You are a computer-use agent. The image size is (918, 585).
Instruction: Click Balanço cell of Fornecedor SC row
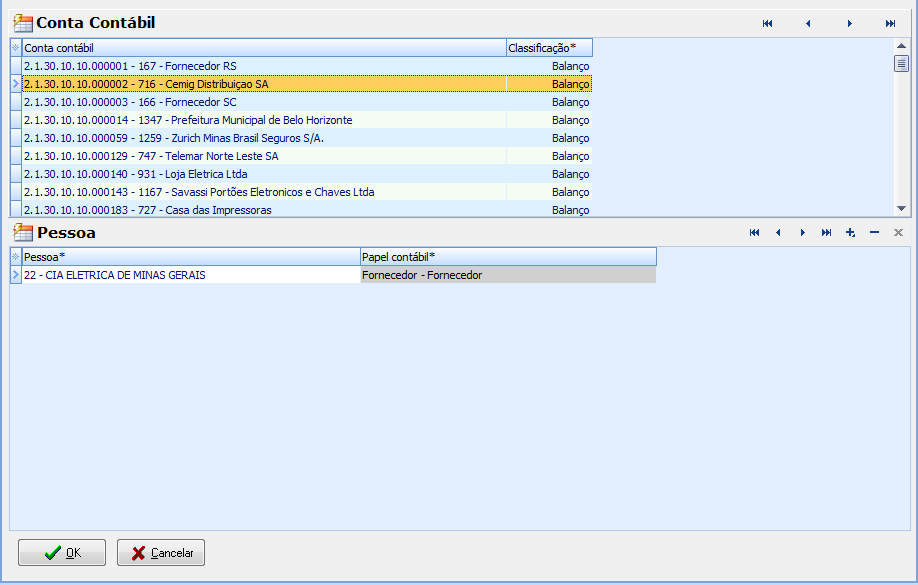click(549, 102)
